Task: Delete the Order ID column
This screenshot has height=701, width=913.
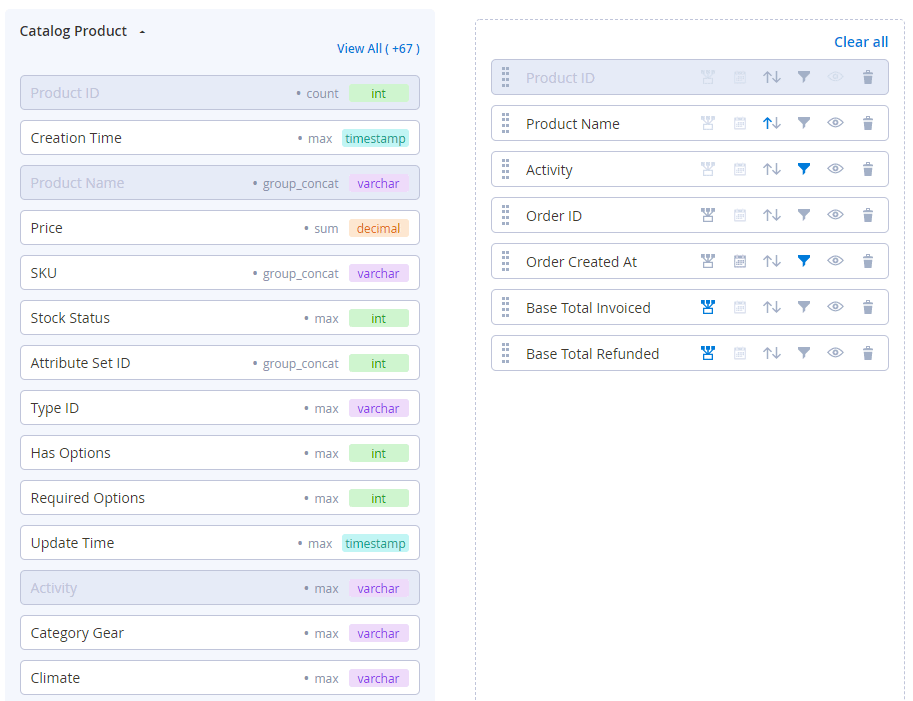Action: pos(867,216)
